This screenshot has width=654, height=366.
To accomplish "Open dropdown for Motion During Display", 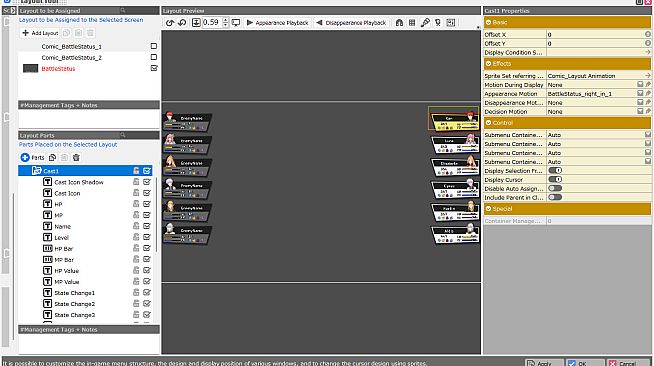I will tap(640, 85).
